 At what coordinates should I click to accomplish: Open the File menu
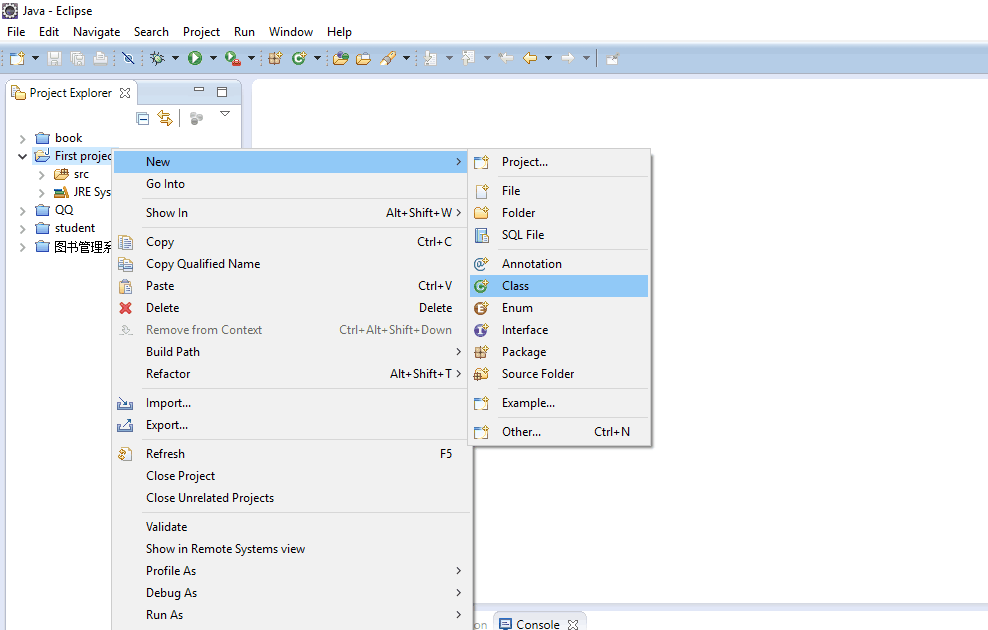[16, 32]
